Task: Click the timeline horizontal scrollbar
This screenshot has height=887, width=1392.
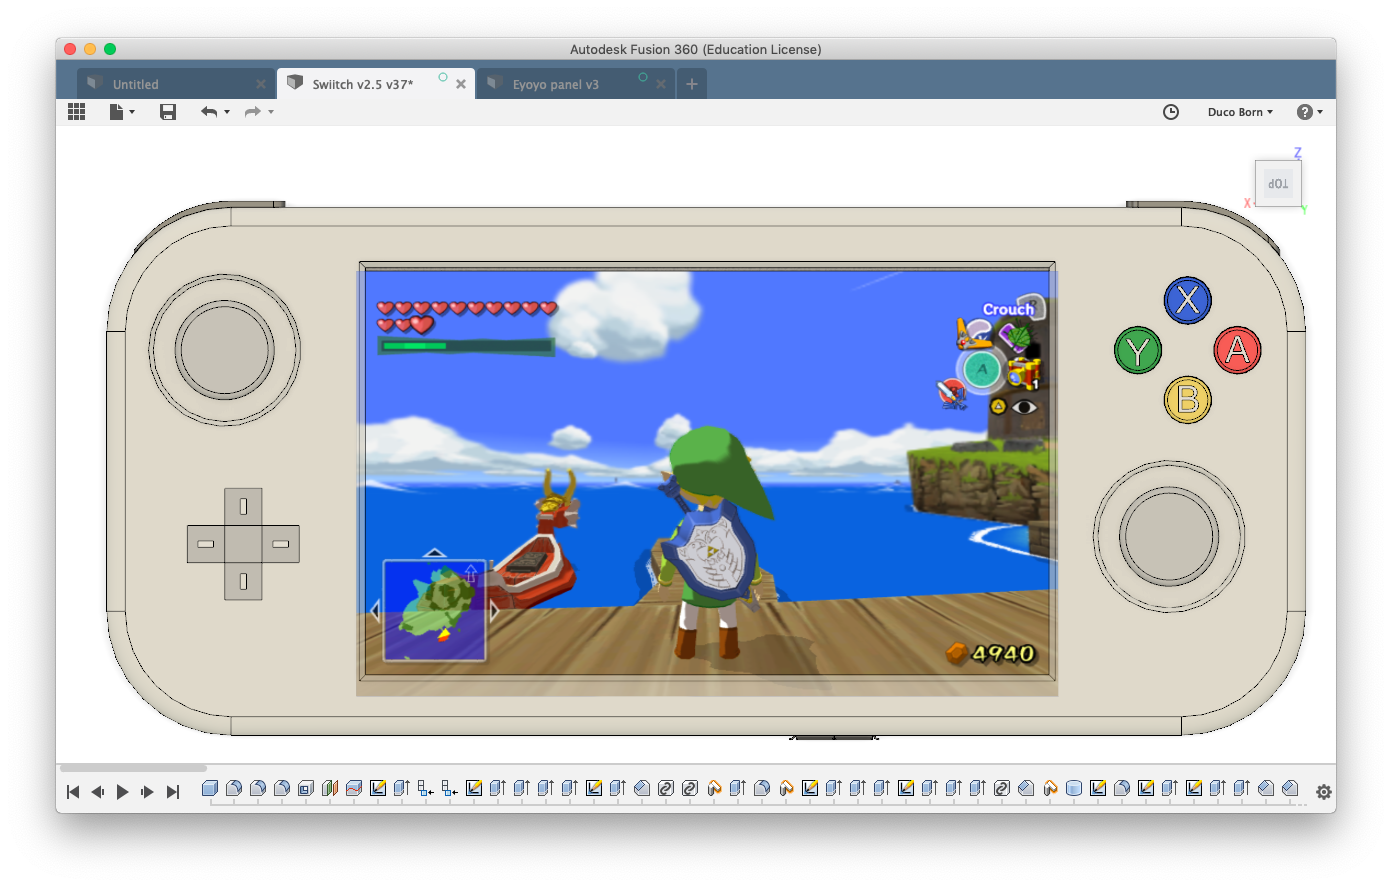Action: coord(133,768)
